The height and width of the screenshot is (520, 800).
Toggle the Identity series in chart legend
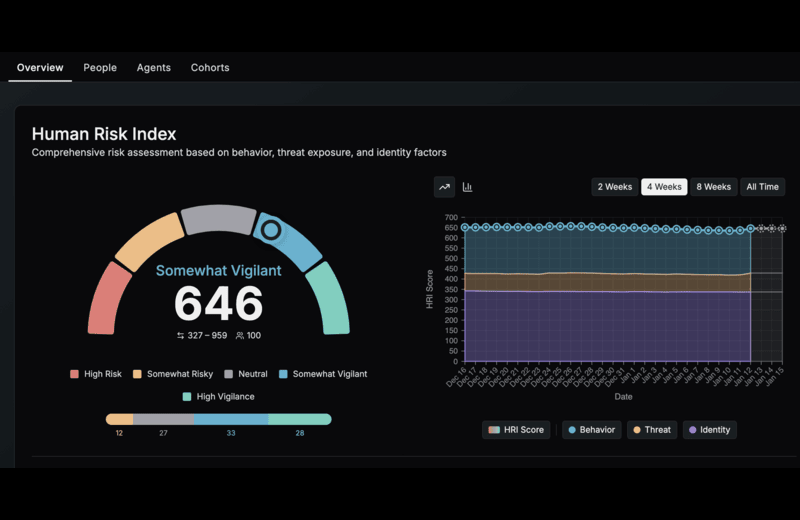[x=709, y=430]
